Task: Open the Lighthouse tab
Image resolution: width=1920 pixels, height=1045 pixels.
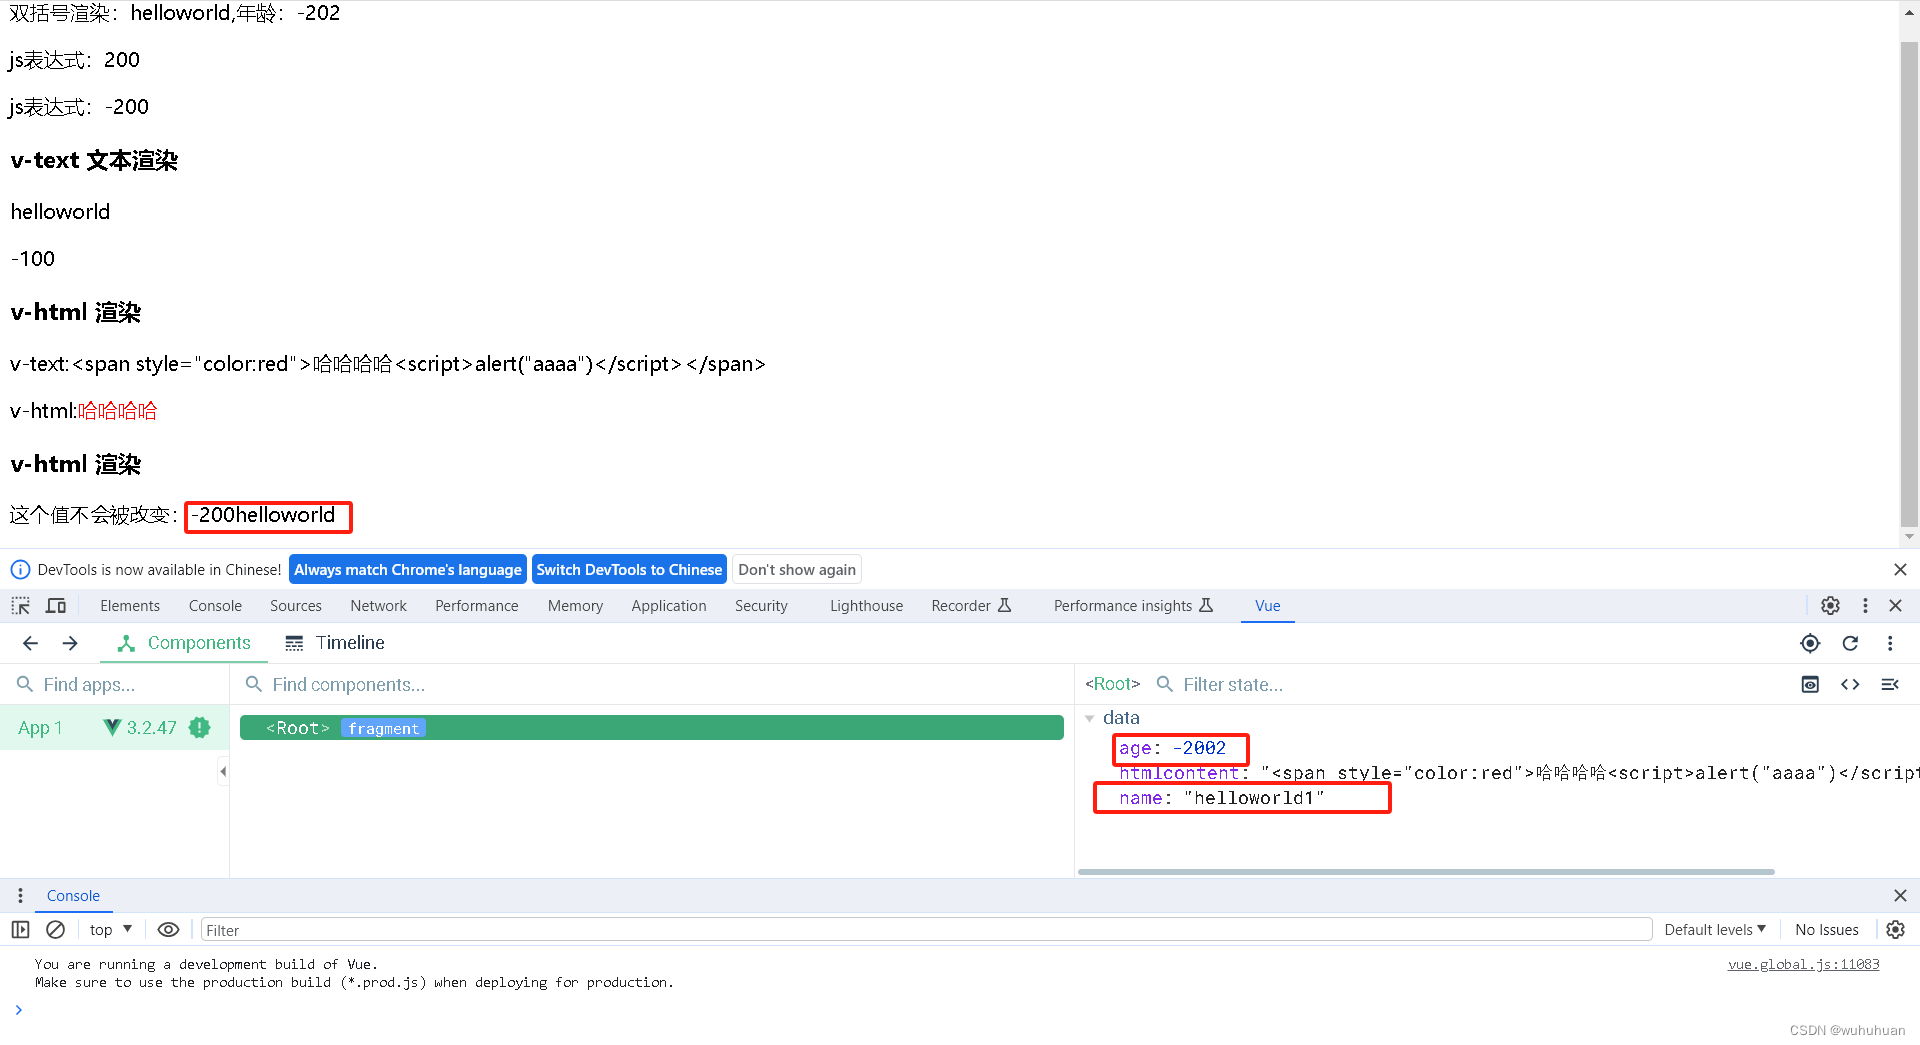Action: point(866,606)
